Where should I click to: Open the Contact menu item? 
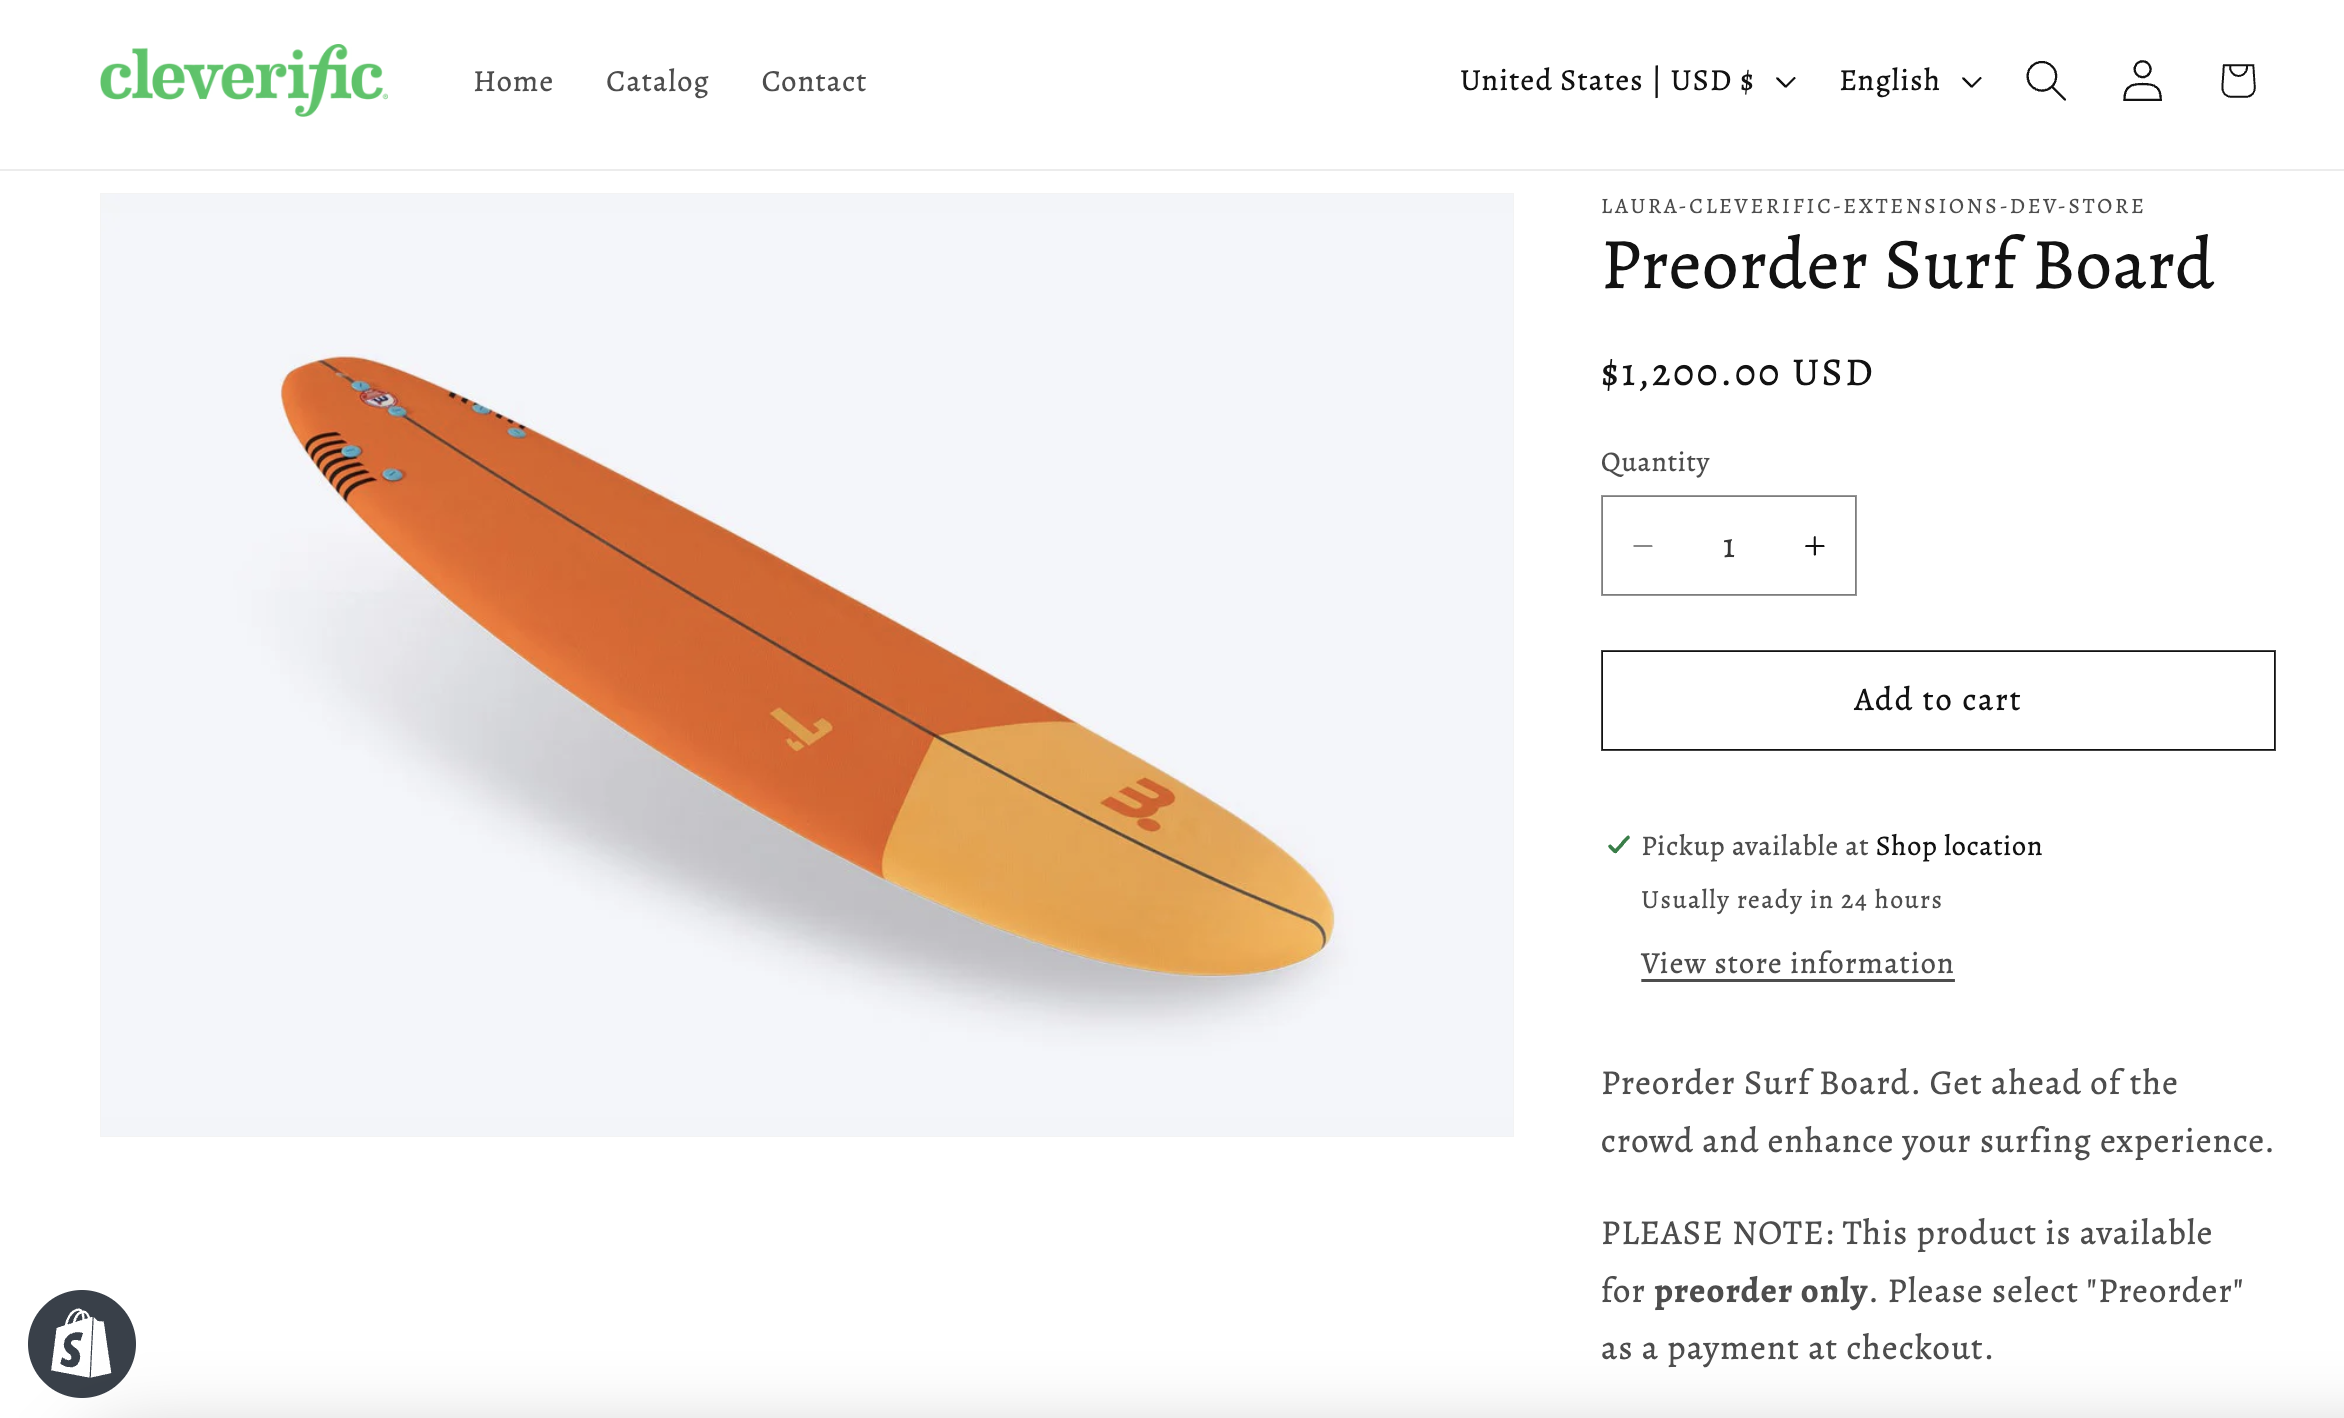[x=814, y=81]
